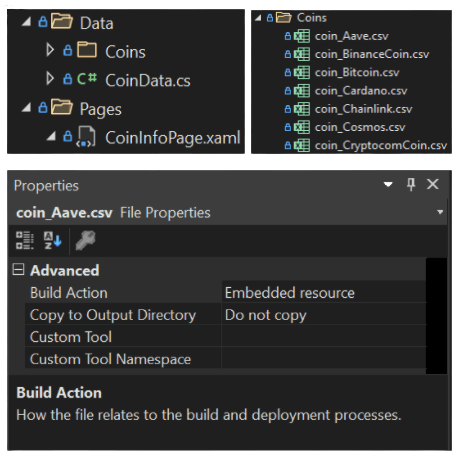
Task: Click the Categorized view icon in Properties
Action: (25, 240)
